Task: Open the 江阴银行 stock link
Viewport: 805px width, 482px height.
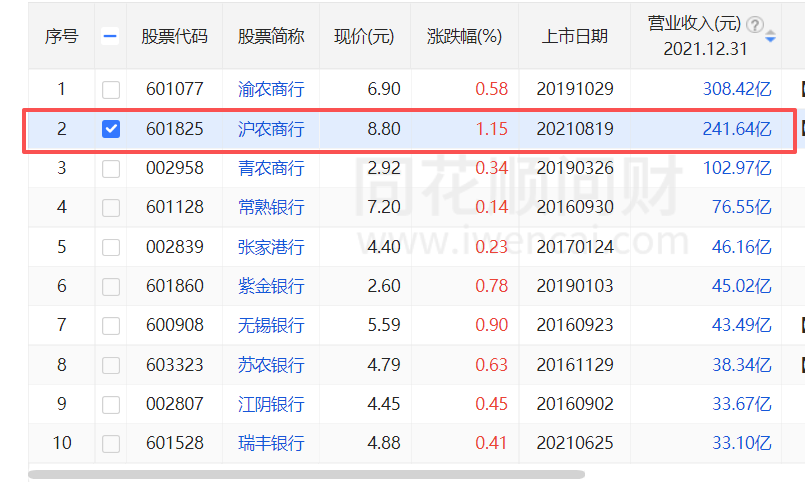Action: pyautogui.click(x=271, y=404)
